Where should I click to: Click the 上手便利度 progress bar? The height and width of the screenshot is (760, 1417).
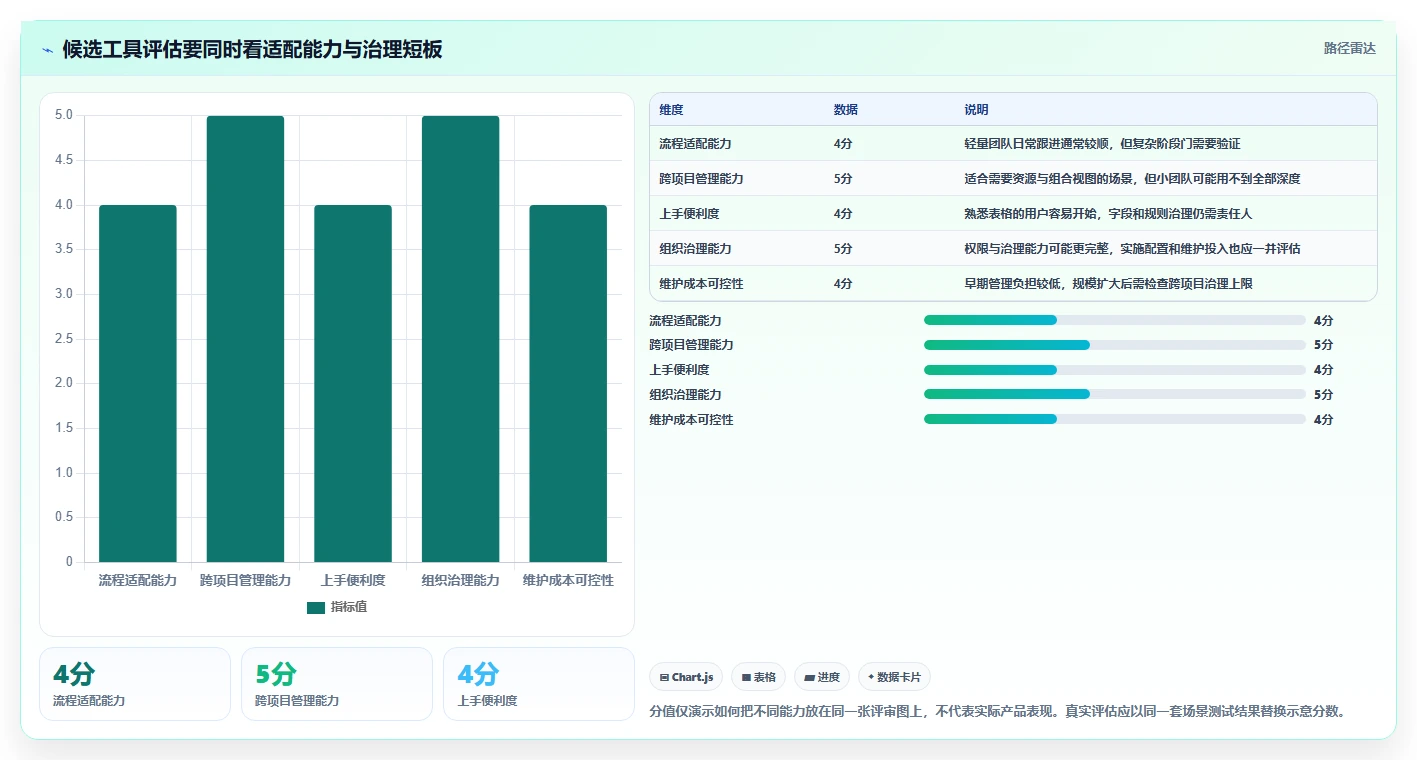click(x=1114, y=370)
